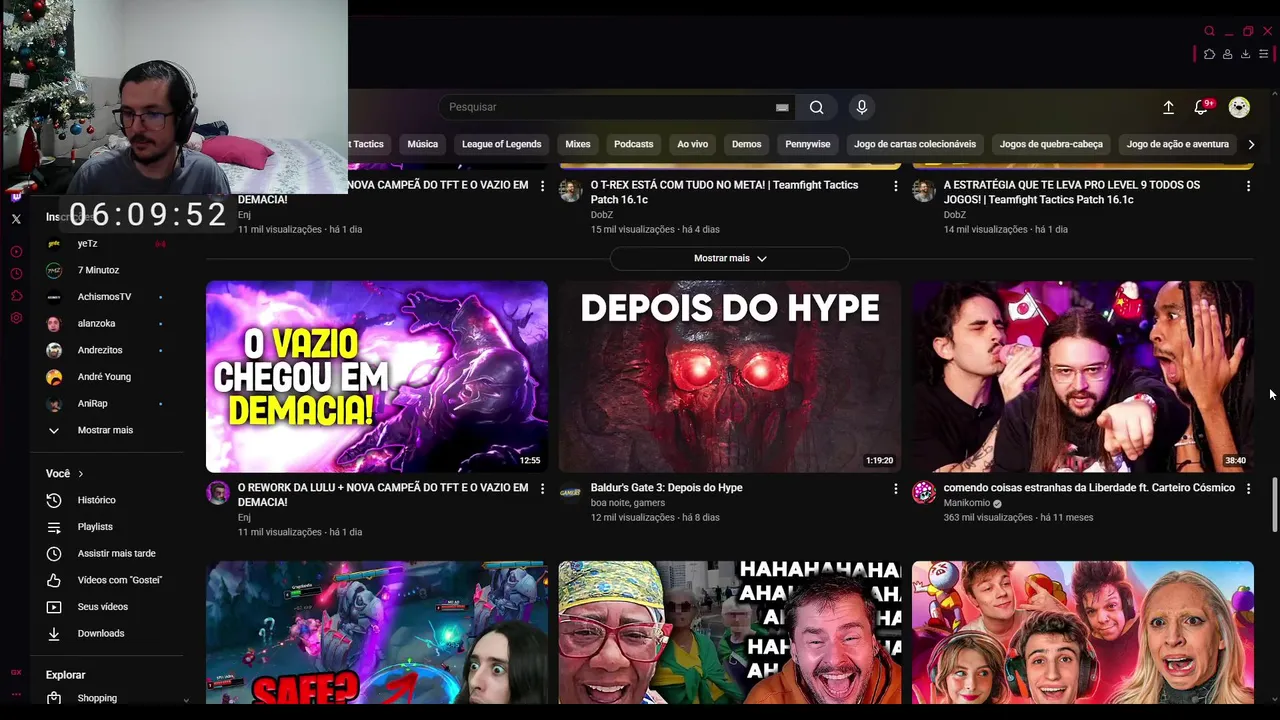1280x720 pixels.
Task: Open Opera GX extensions cube icon
Action: [1209, 54]
